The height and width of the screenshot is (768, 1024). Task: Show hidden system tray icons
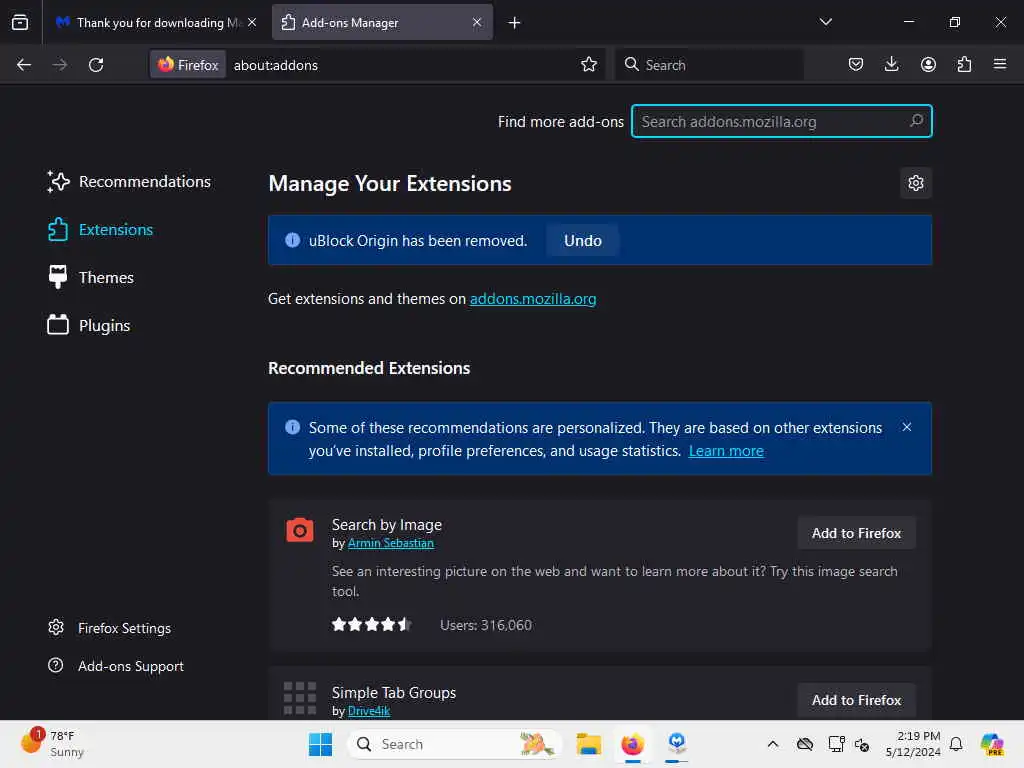coord(773,744)
